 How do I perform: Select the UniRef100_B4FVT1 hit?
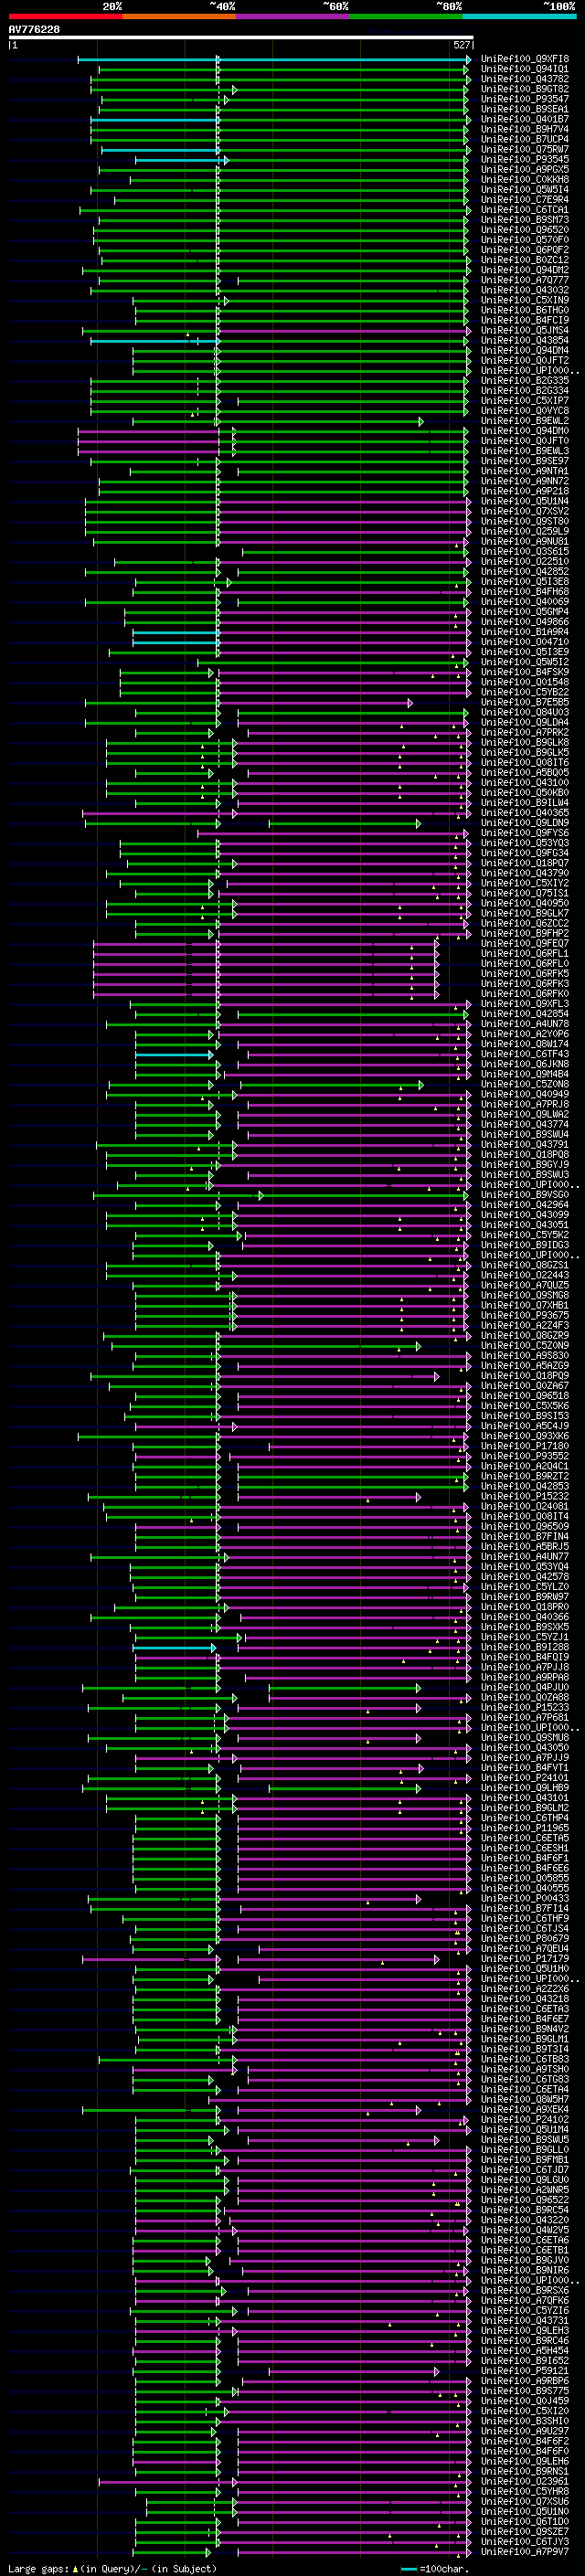525,1768
